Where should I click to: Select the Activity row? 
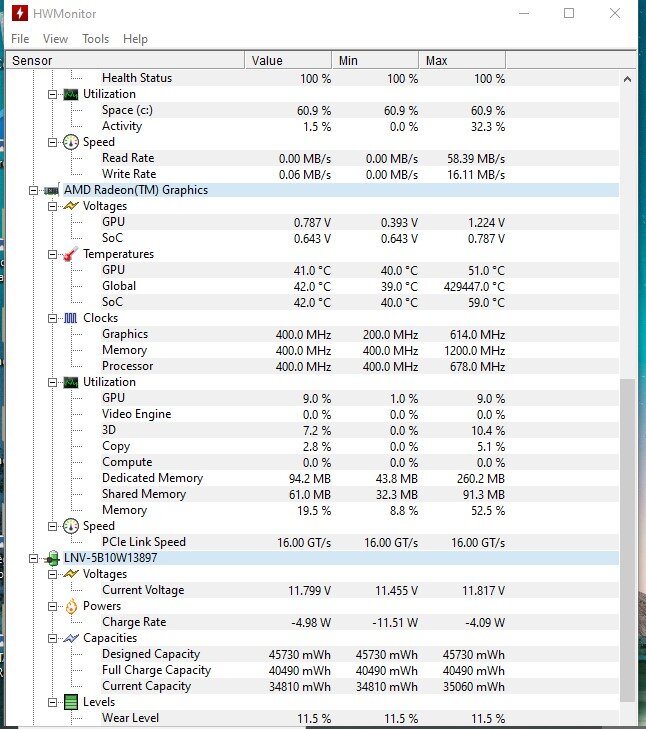tap(360, 126)
